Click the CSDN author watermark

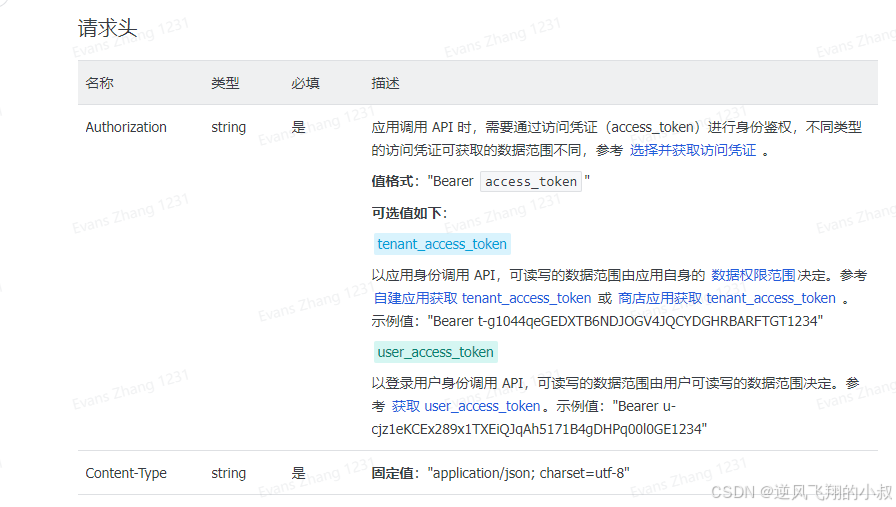(x=802, y=492)
